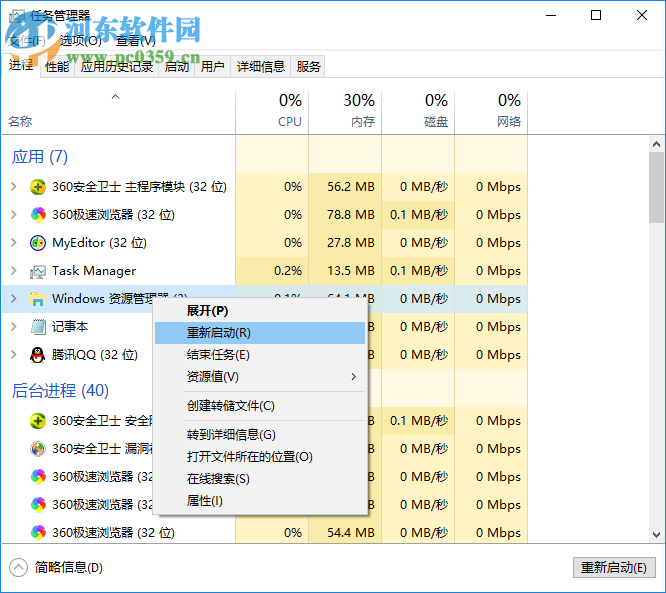666x593 pixels.
Task: Open the 选项(O) menu
Action: [x=81, y=41]
